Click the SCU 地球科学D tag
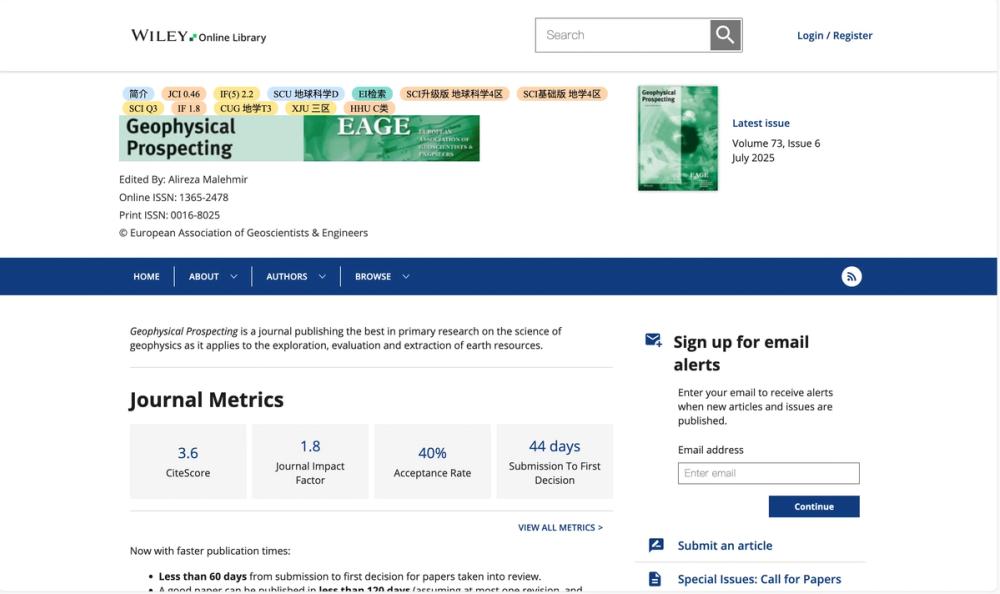This screenshot has height=594, width=1000. point(305,94)
